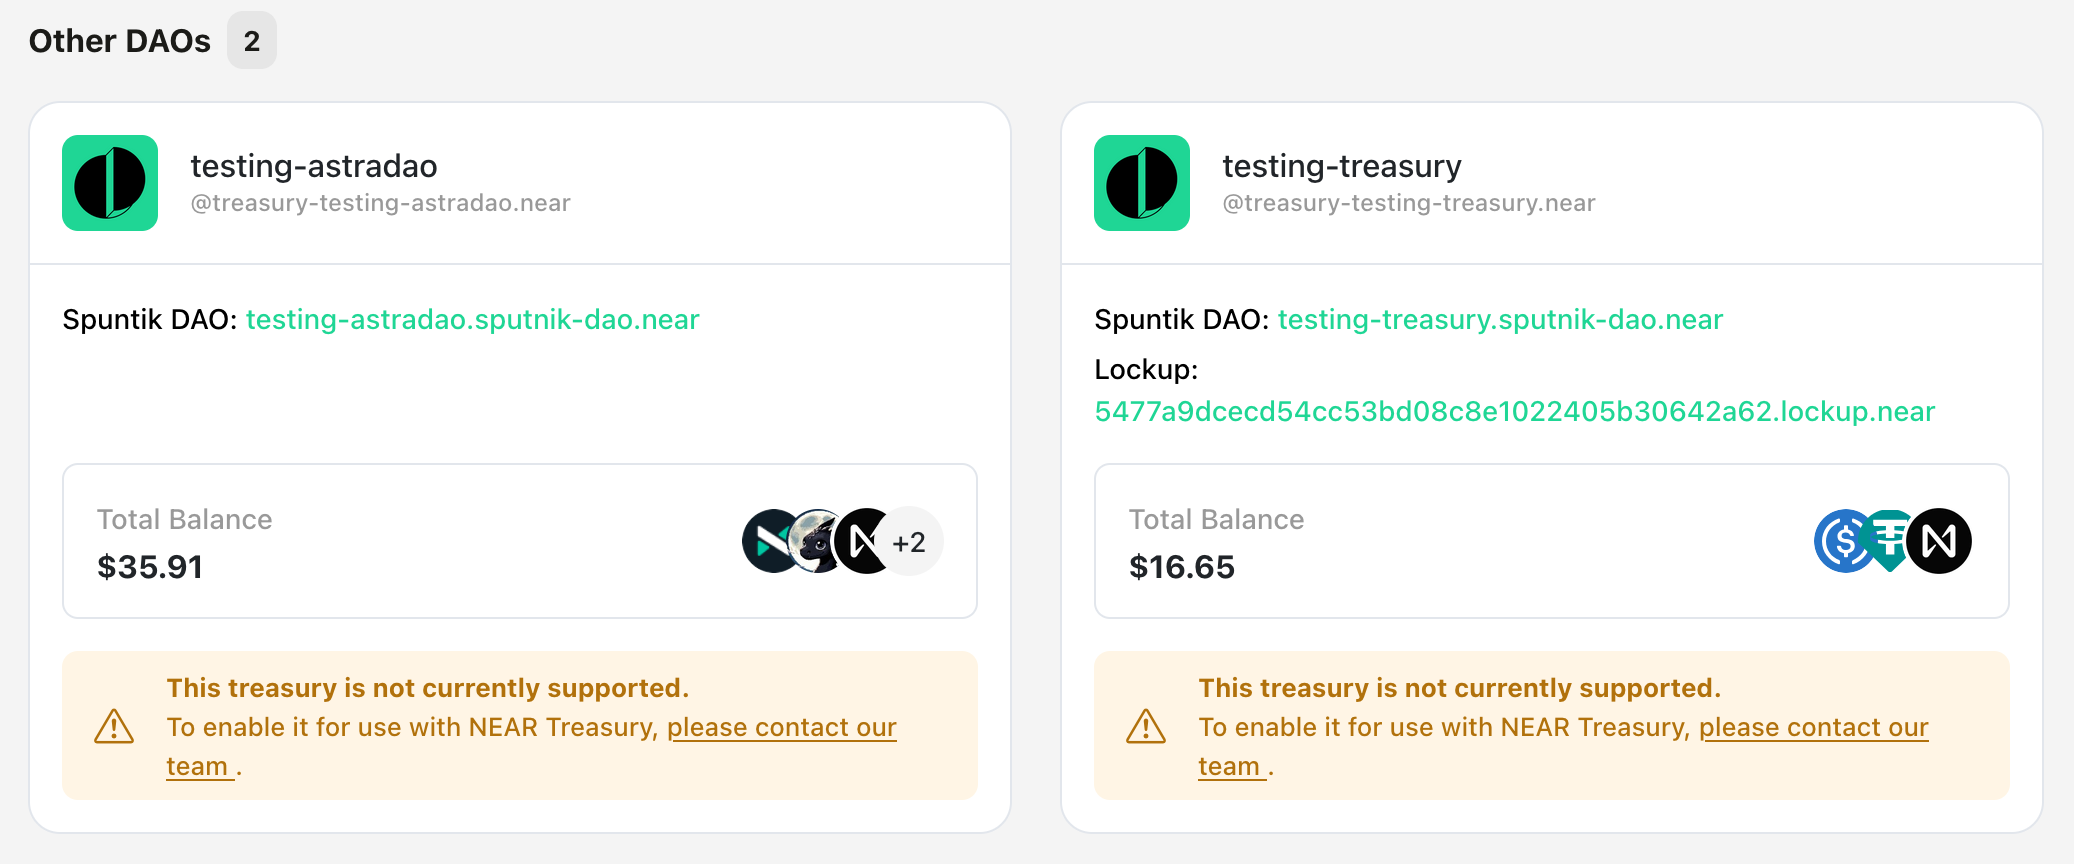Screen dimensions: 2074x864
Task: Click the Tether USDT token icon
Action: point(1888,541)
